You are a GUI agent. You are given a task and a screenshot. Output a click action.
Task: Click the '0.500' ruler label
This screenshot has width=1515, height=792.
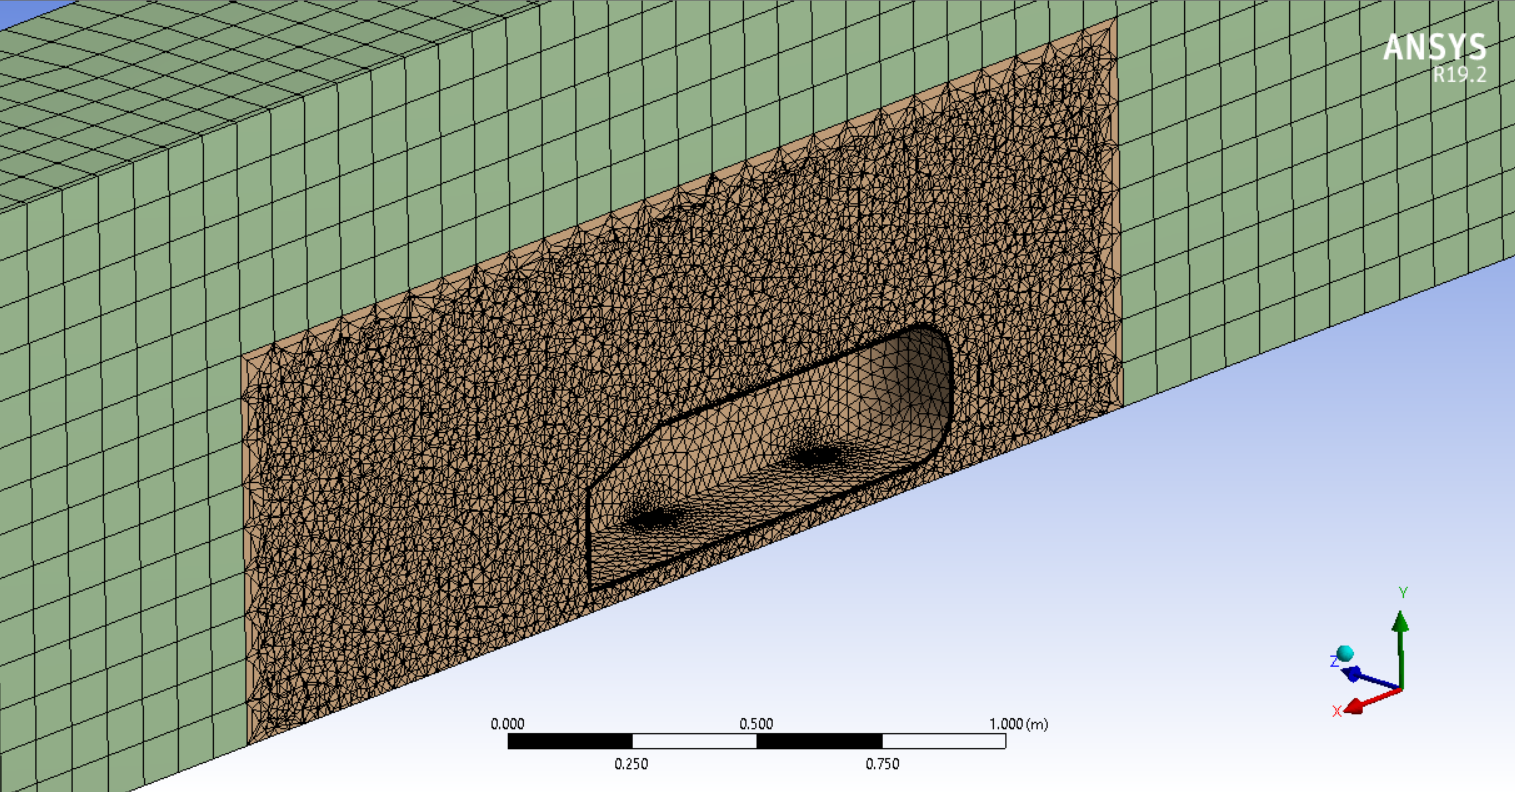point(756,724)
